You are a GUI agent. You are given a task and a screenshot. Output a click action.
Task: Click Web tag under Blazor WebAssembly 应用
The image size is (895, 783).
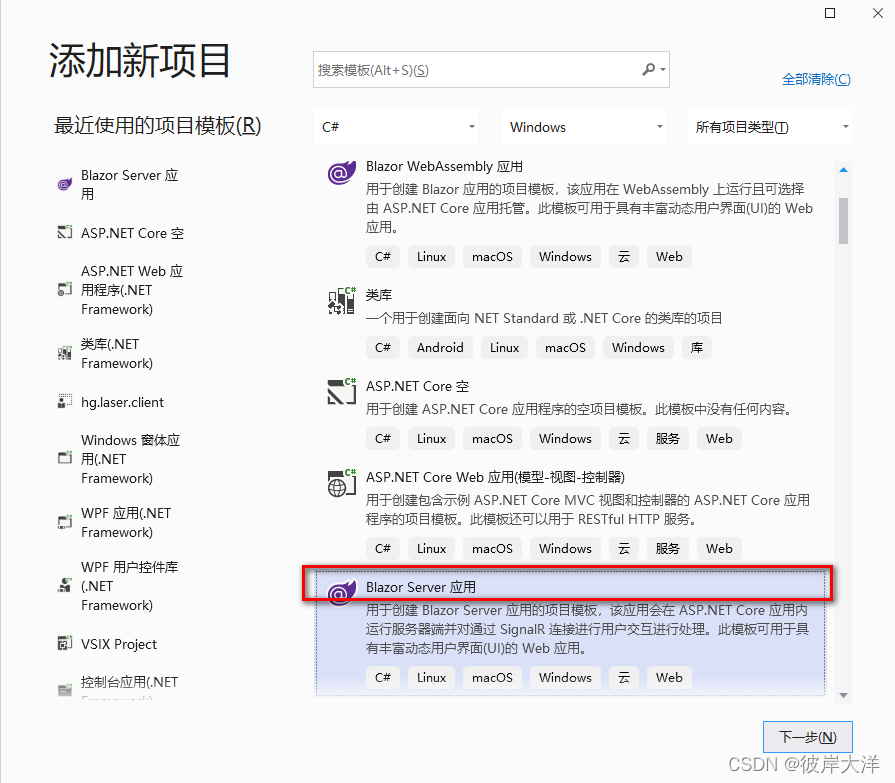[669, 256]
